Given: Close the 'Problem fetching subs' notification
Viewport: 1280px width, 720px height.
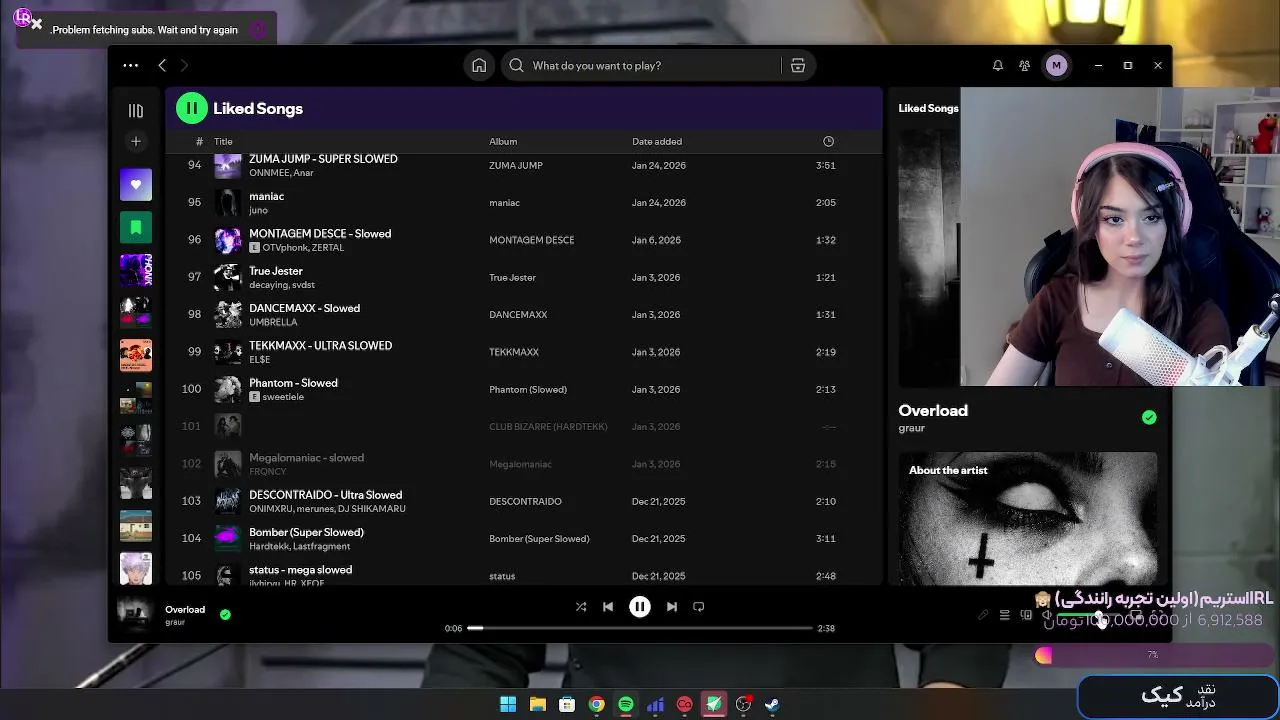Looking at the screenshot, I should point(37,24).
